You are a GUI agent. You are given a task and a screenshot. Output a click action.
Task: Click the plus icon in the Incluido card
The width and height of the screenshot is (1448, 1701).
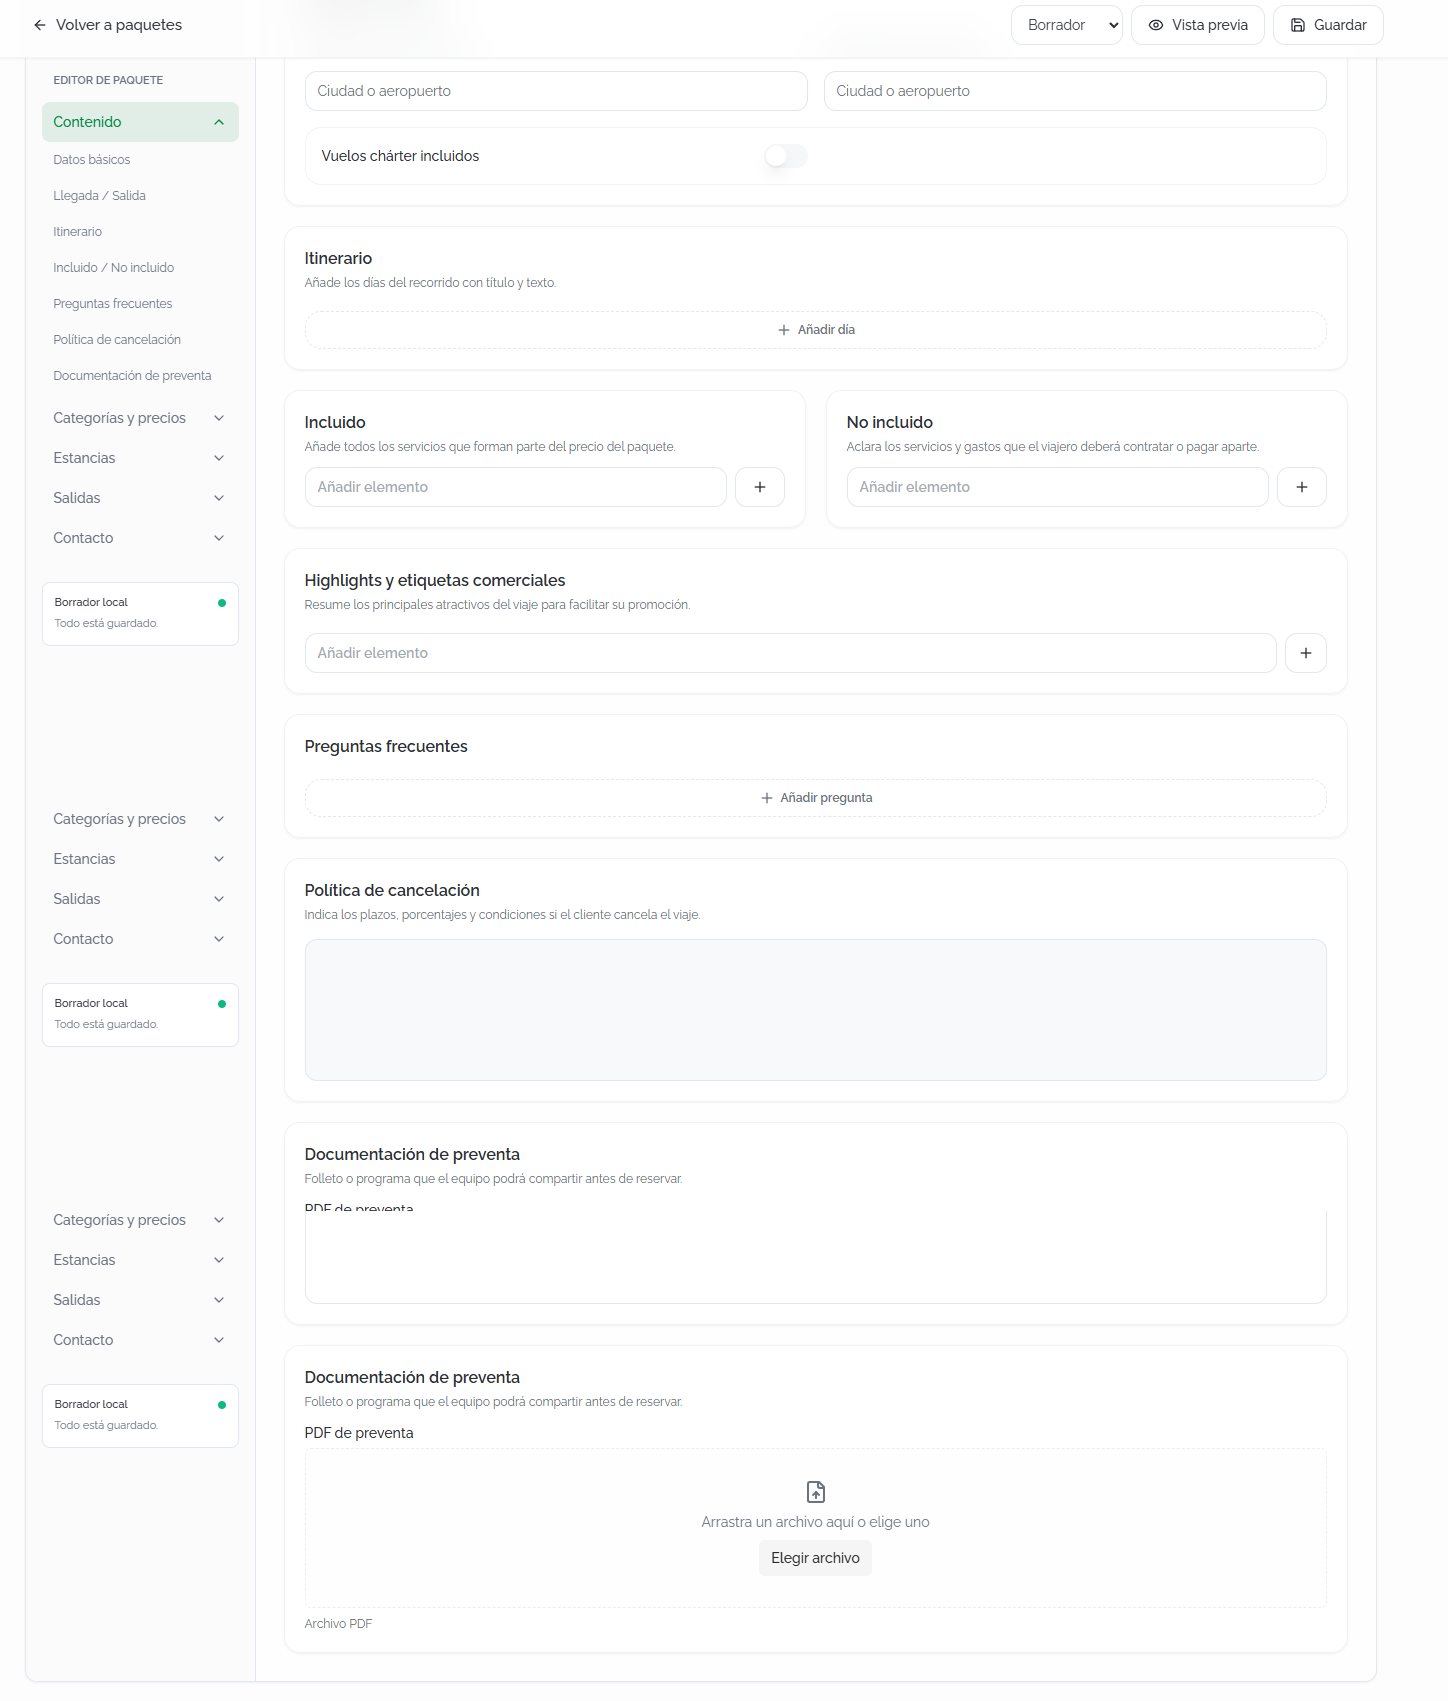tap(760, 487)
